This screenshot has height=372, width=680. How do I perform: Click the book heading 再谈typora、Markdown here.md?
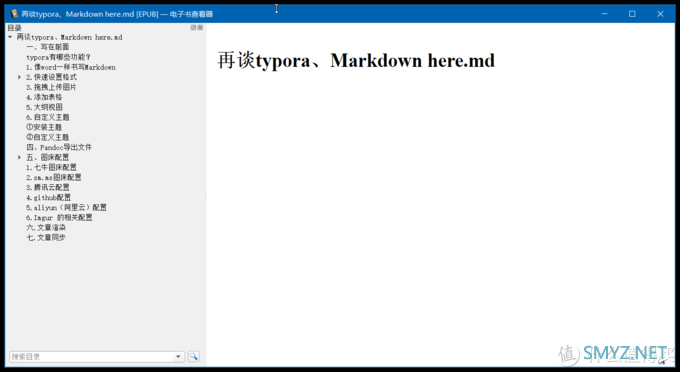(356, 61)
